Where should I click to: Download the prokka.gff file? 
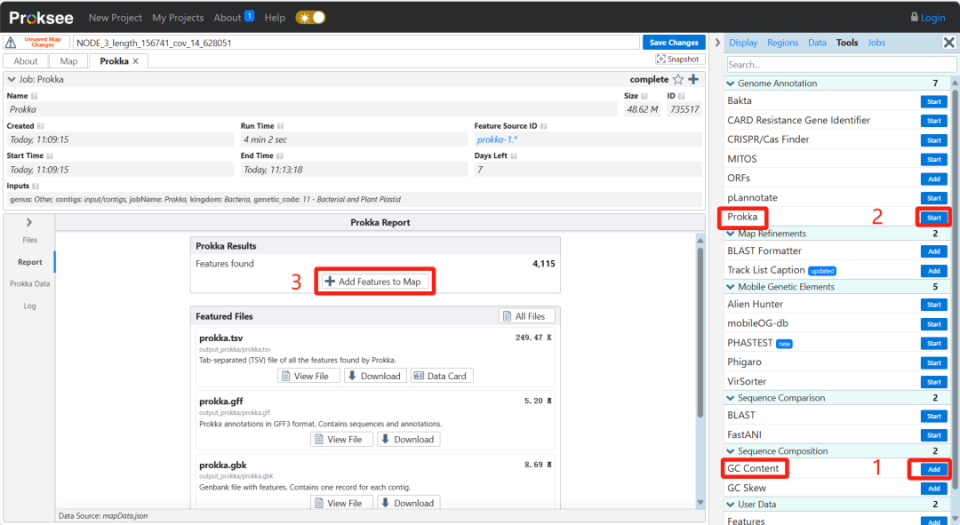click(x=408, y=439)
